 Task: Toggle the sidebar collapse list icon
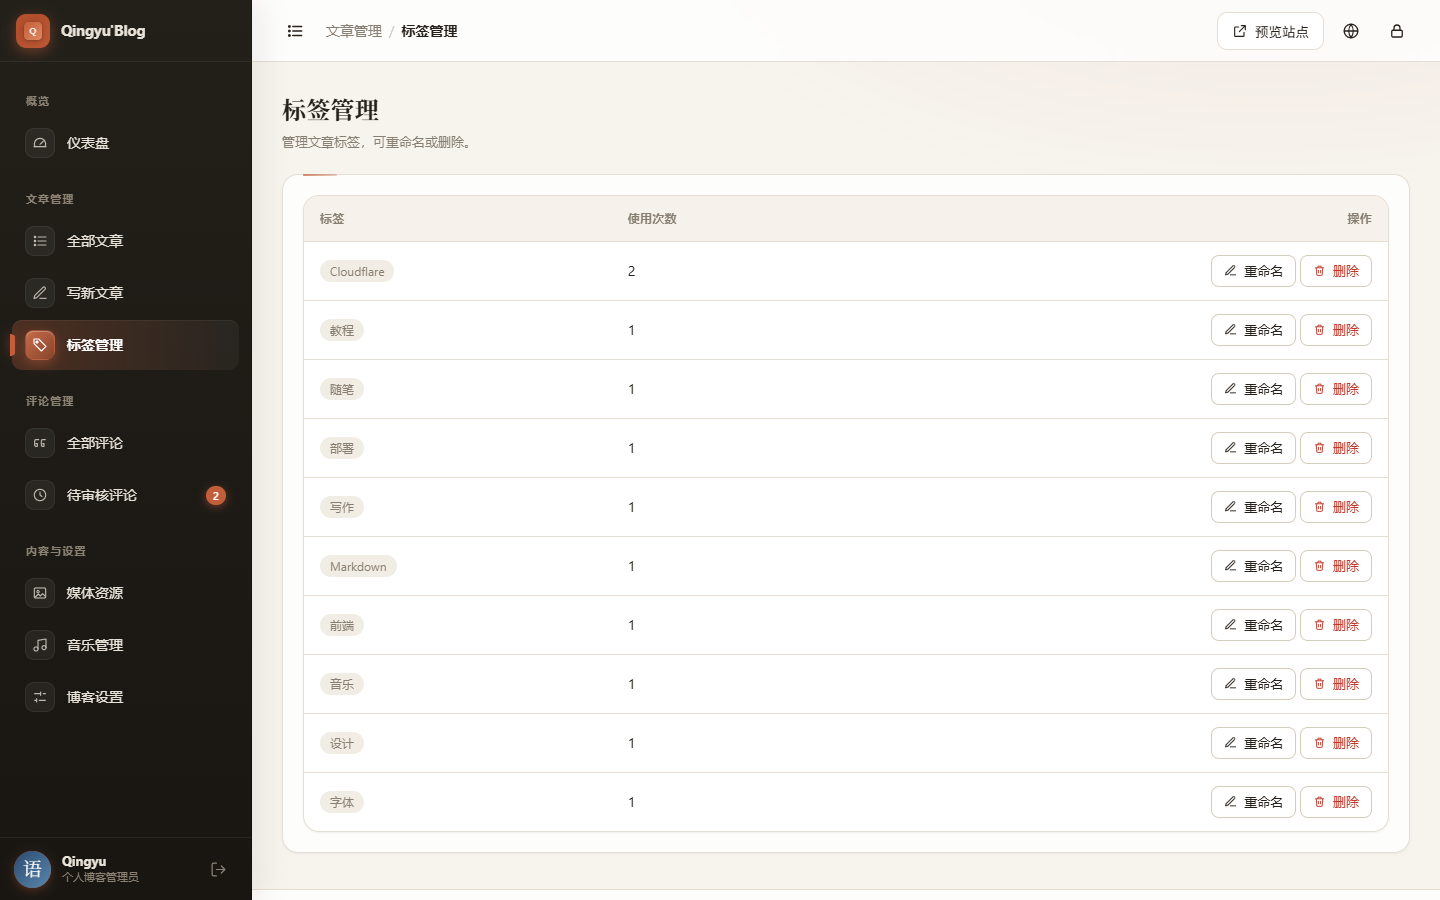tap(295, 31)
